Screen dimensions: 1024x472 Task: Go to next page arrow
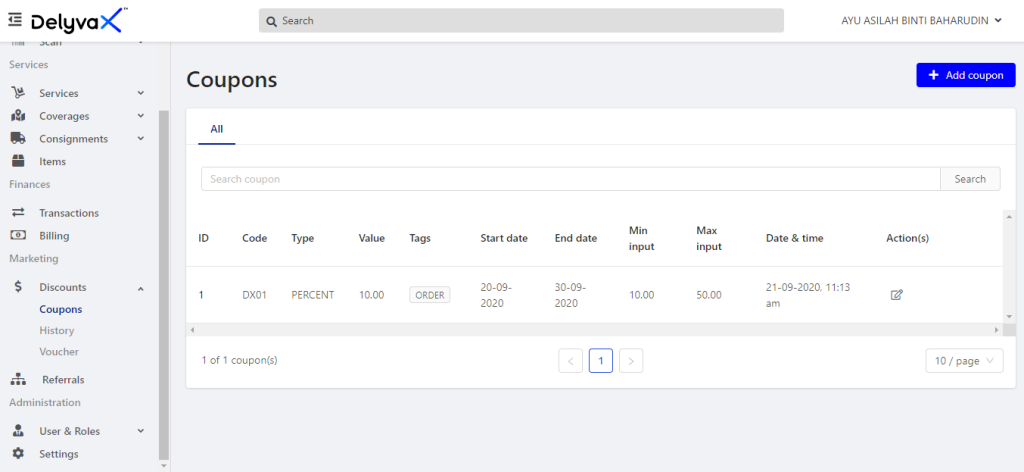[631, 360]
